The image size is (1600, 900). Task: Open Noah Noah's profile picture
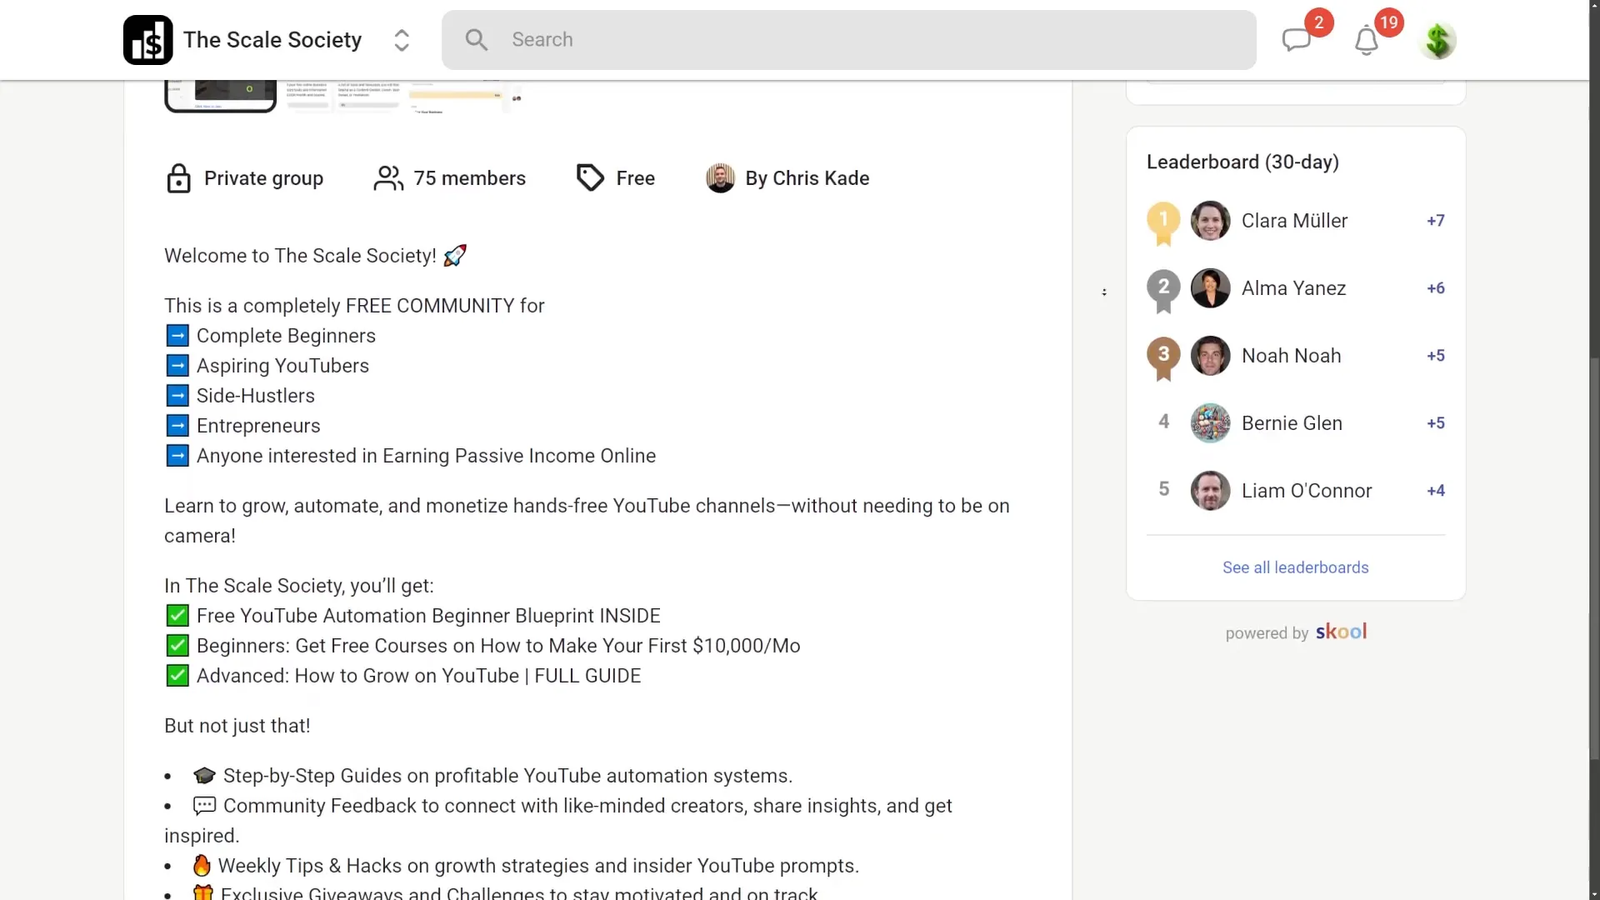[x=1210, y=355]
